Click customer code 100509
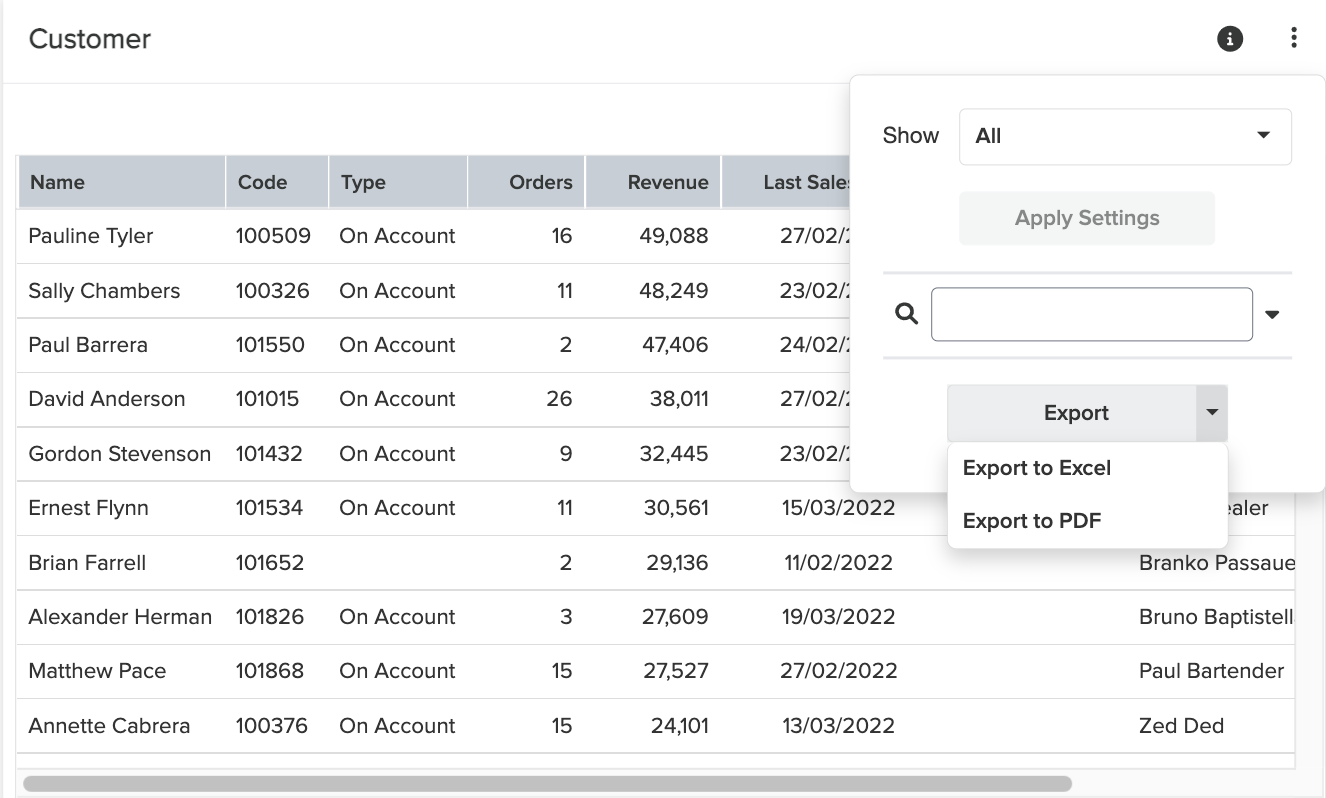1326x798 pixels. [x=273, y=236]
